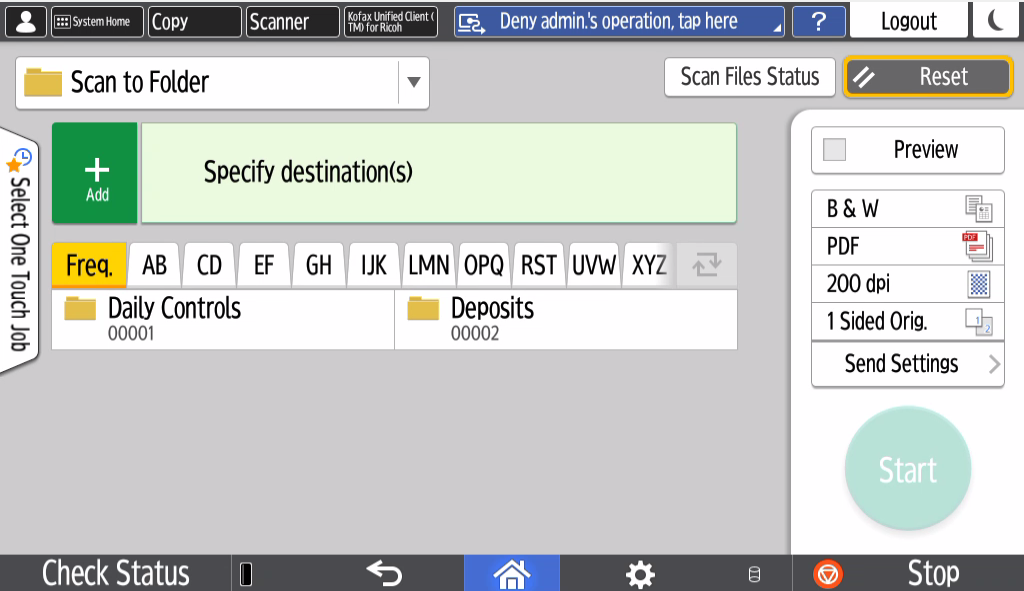This screenshot has height=591, width=1024.
Task: Tap the user login icon
Action: [x=24, y=21]
